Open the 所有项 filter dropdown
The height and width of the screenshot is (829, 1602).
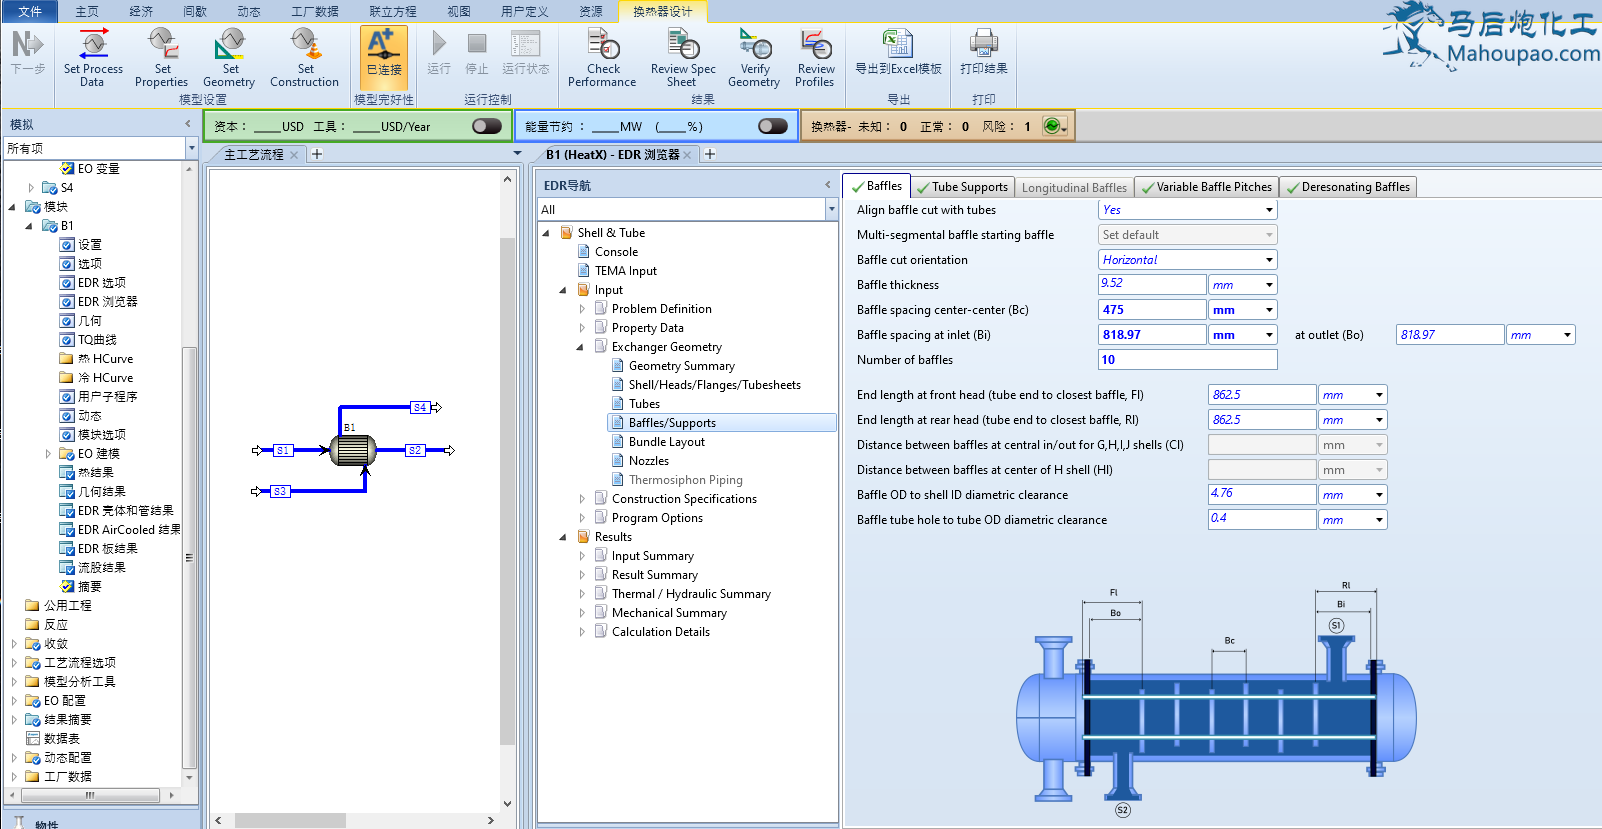tap(191, 148)
